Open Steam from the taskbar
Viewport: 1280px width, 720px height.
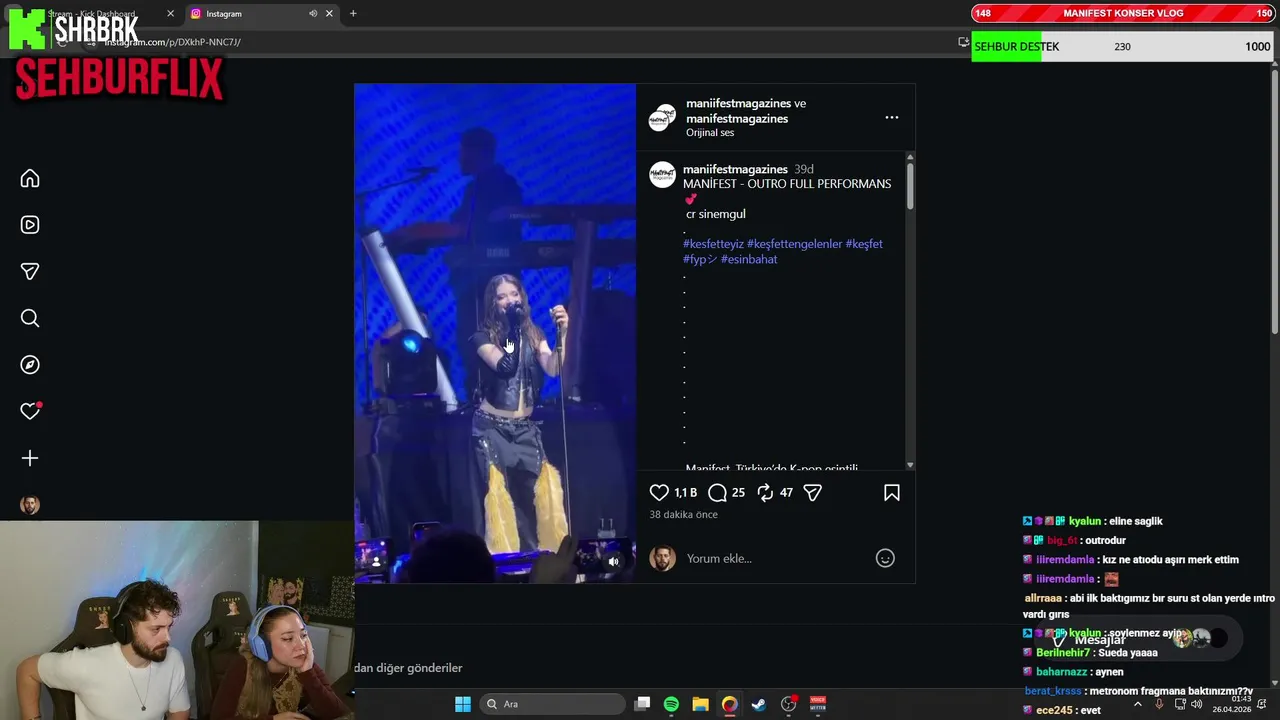(x=758, y=704)
